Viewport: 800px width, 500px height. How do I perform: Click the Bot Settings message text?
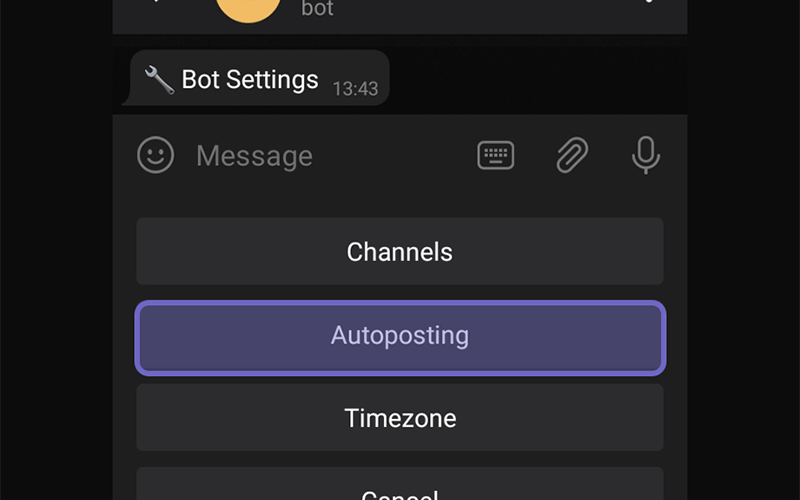click(250, 80)
